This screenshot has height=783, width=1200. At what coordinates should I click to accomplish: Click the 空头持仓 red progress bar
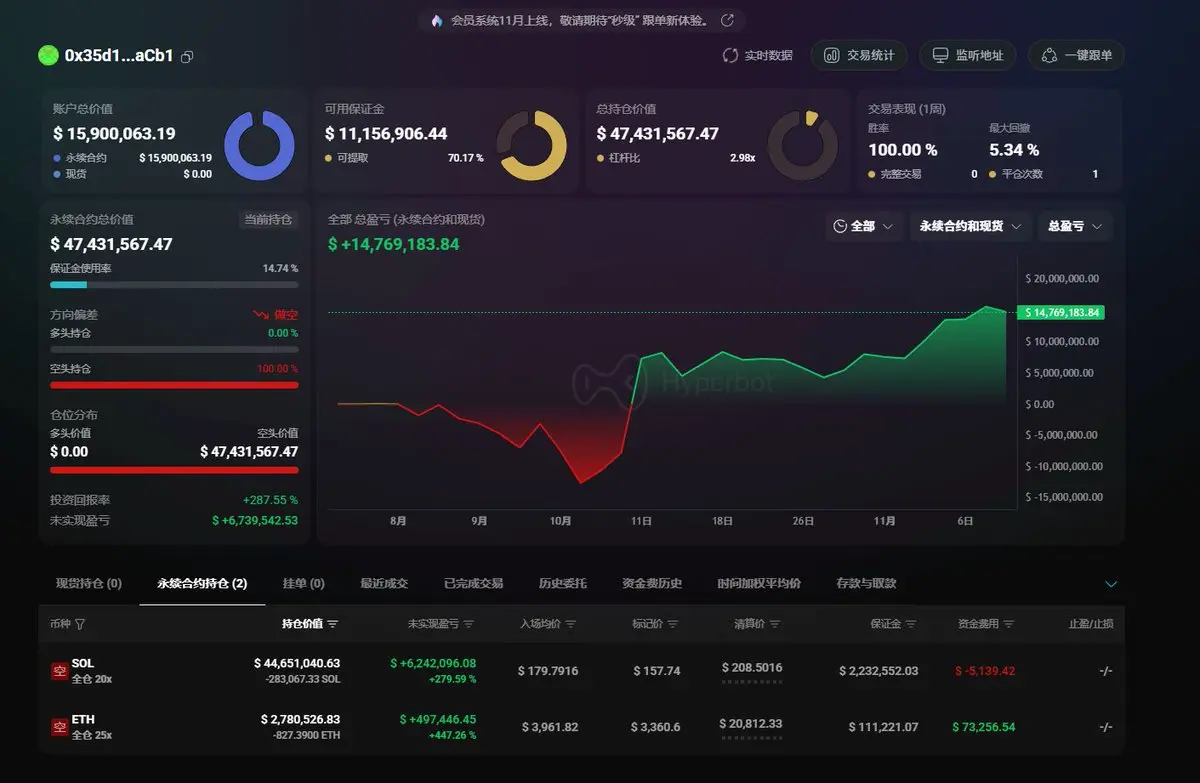pyautogui.click(x=174, y=385)
